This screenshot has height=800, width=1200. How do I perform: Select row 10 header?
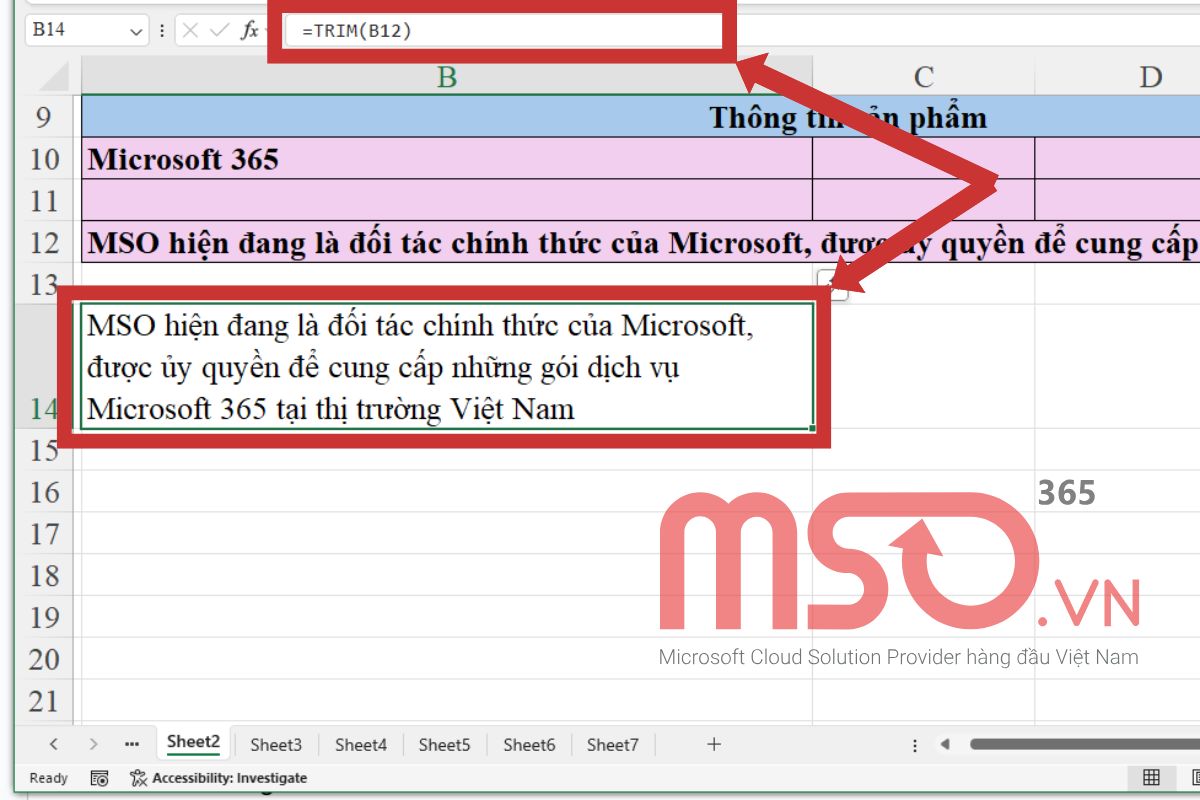pos(43,159)
